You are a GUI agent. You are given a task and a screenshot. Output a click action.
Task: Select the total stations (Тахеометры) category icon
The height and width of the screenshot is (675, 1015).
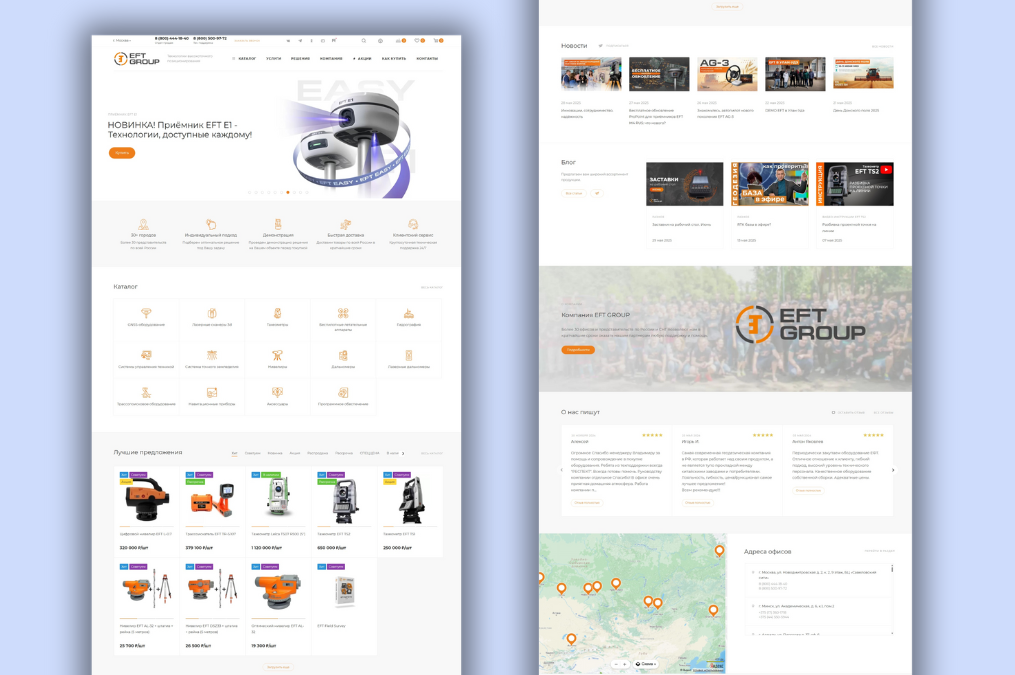tap(277, 313)
